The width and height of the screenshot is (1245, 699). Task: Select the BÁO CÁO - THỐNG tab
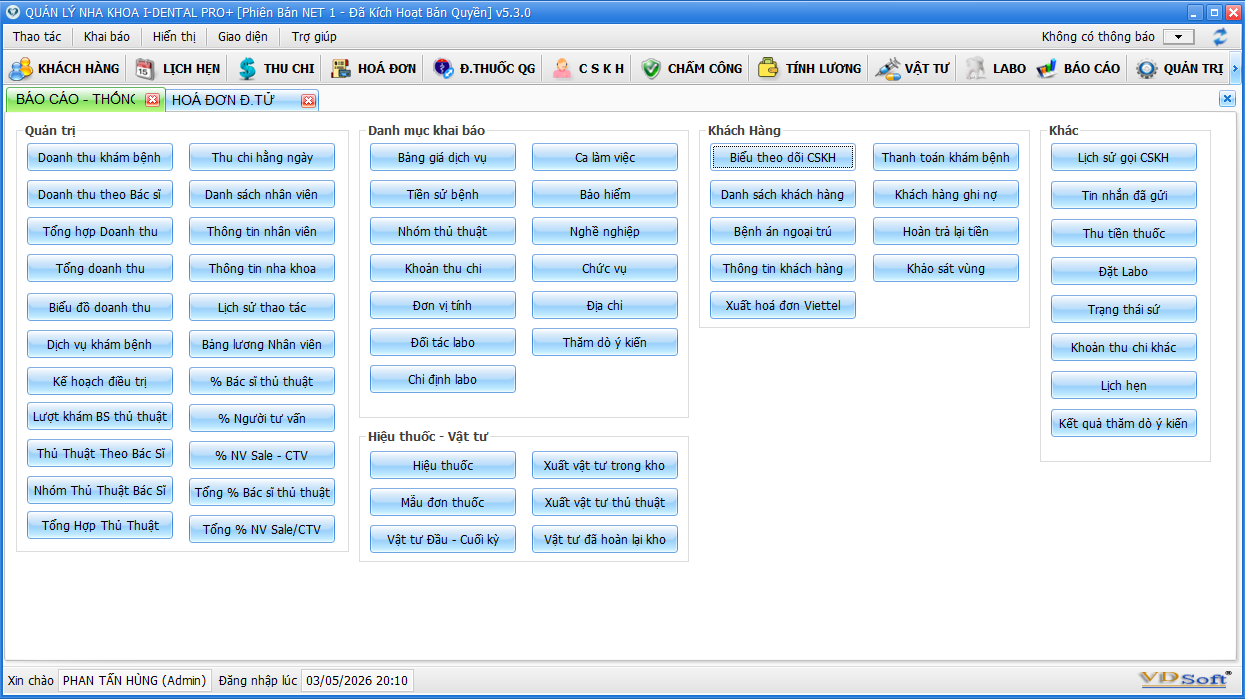tap(84, 100)
